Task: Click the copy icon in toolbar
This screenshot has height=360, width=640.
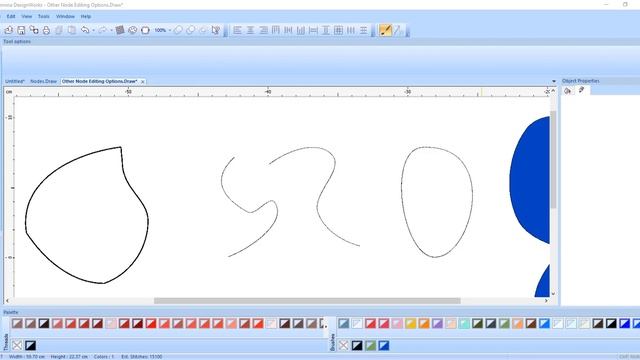Action: tap(59, 30)
